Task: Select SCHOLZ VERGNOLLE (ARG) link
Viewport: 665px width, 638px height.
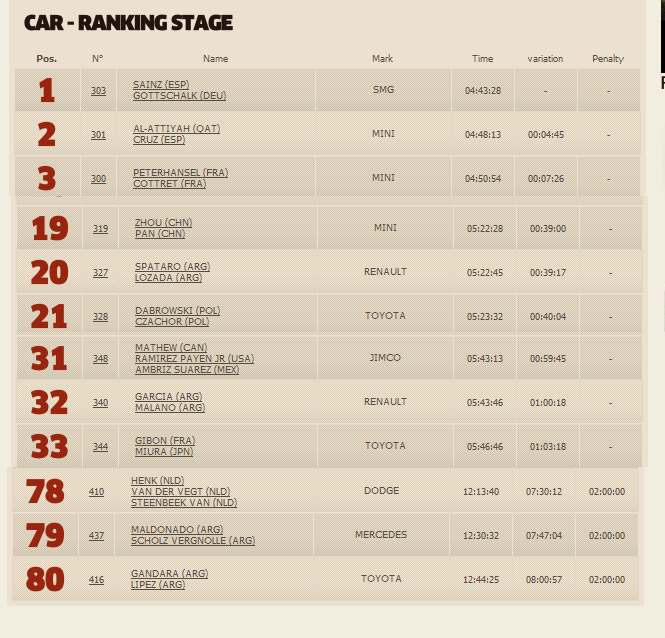Action: [x=192, y=541]
